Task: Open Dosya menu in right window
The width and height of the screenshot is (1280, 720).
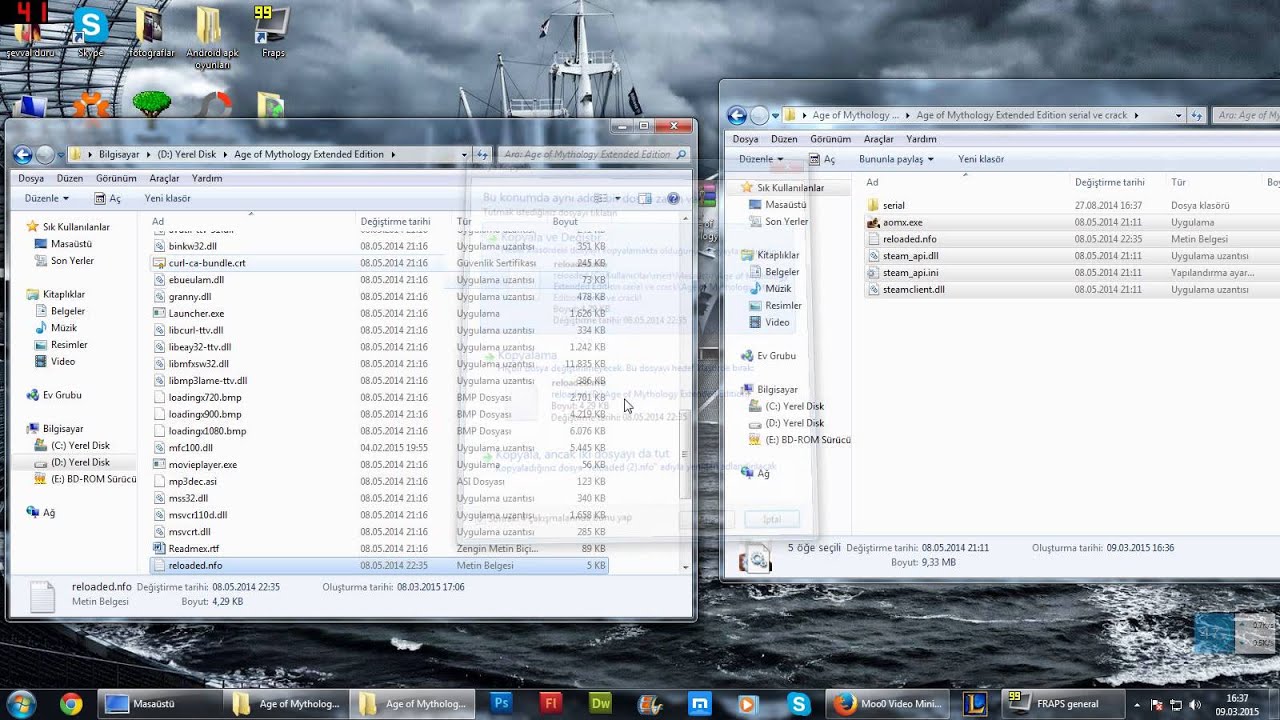Action: point(745,139)
